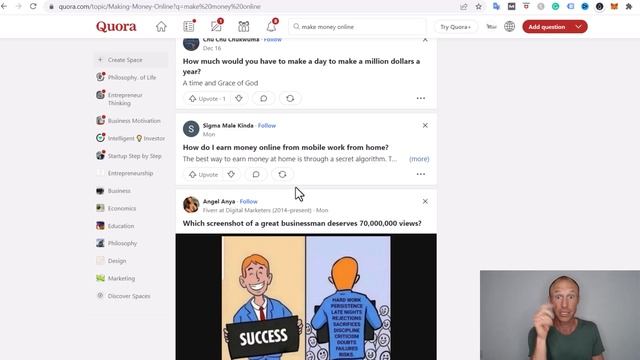Dismiss the Chu Chu Chukwuma post
The image size is (640, 360).
[425, 40]
